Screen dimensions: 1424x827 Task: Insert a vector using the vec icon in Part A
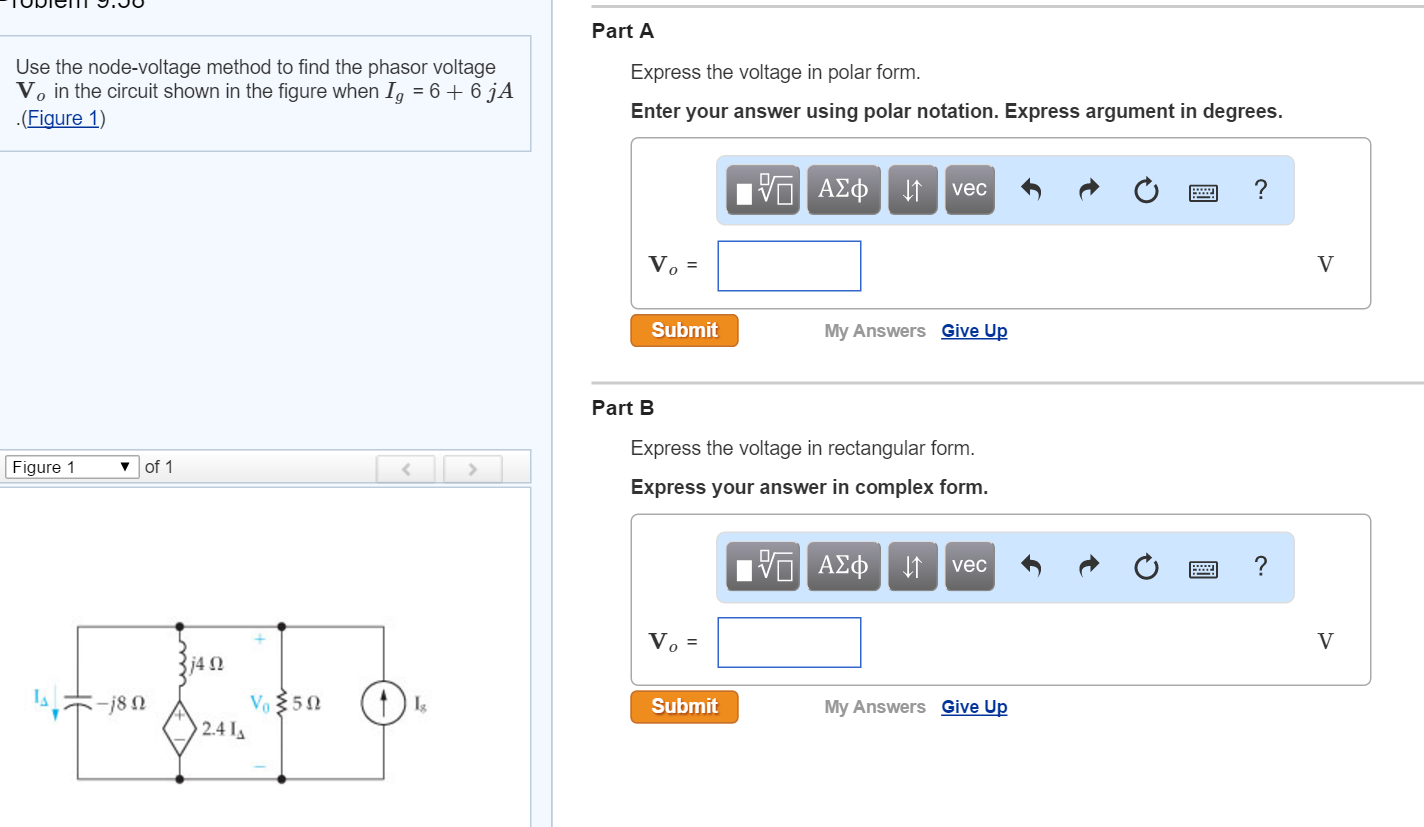(969, 189)
